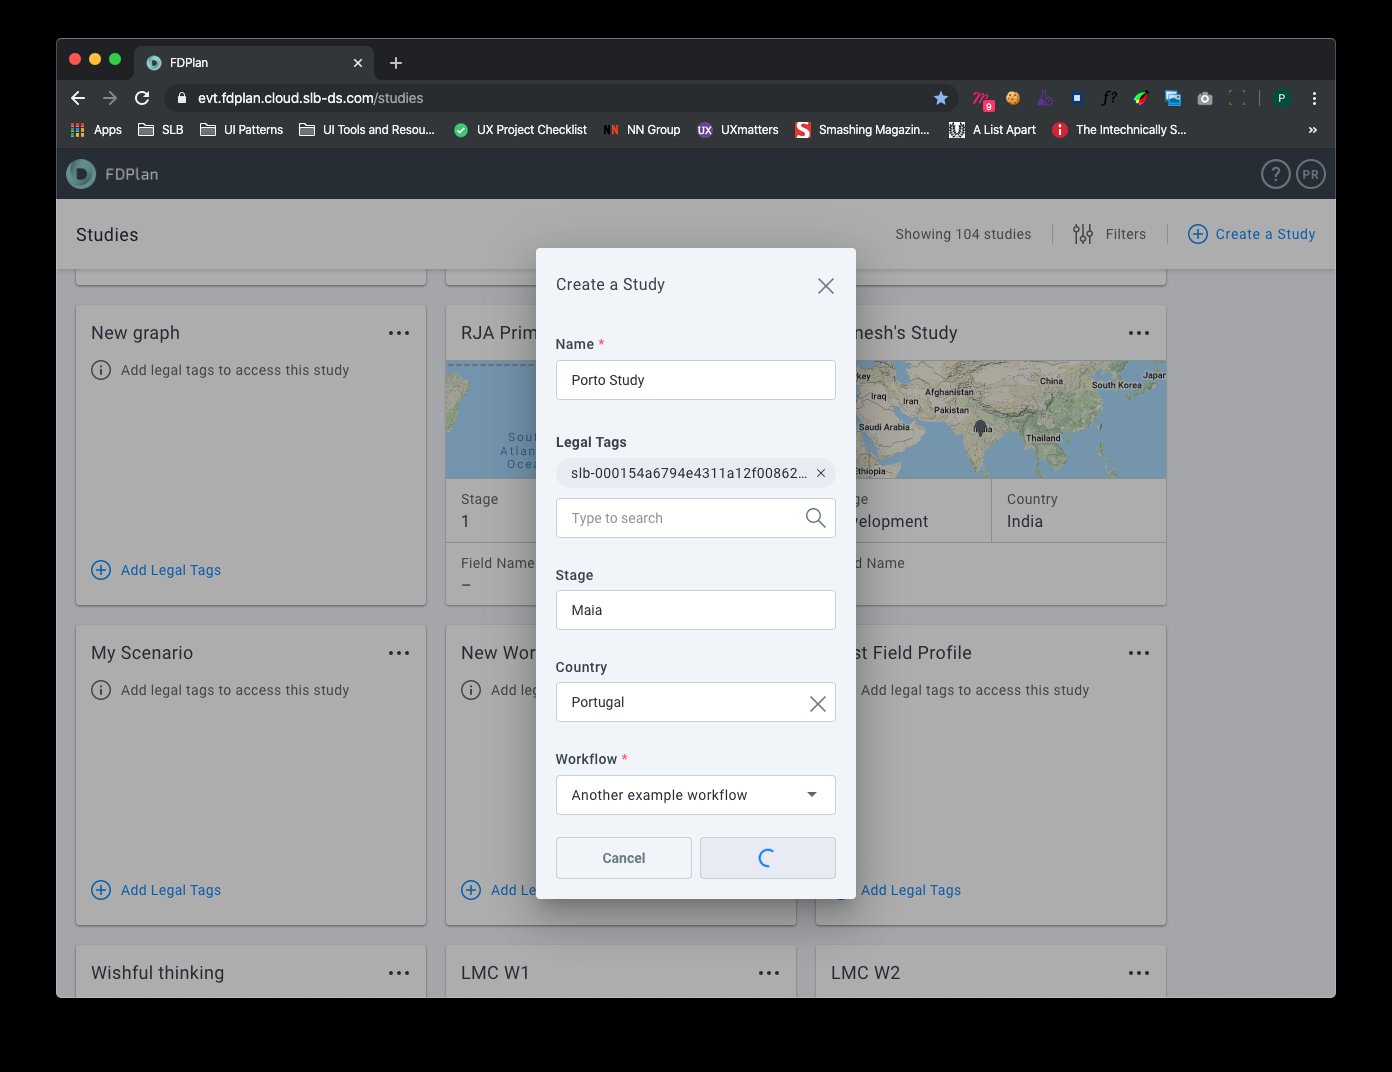
Task: Click the help question mark icon
Action: click(1275, 173)
